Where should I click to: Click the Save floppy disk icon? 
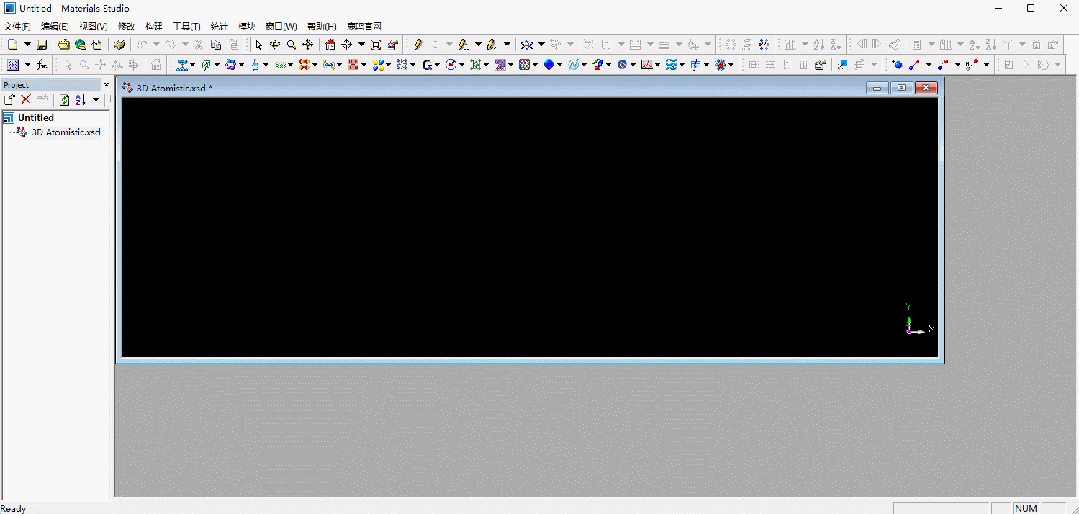pos(42,45)
